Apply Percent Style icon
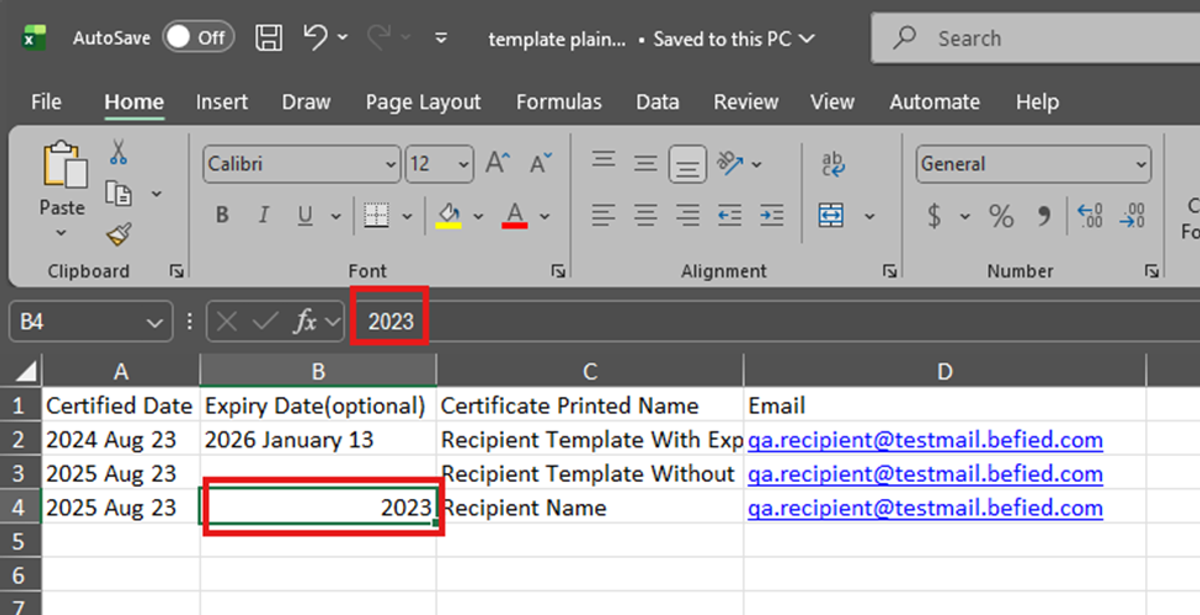Viewport: 1200px width, 615px height. click(x=1001, y=215)
